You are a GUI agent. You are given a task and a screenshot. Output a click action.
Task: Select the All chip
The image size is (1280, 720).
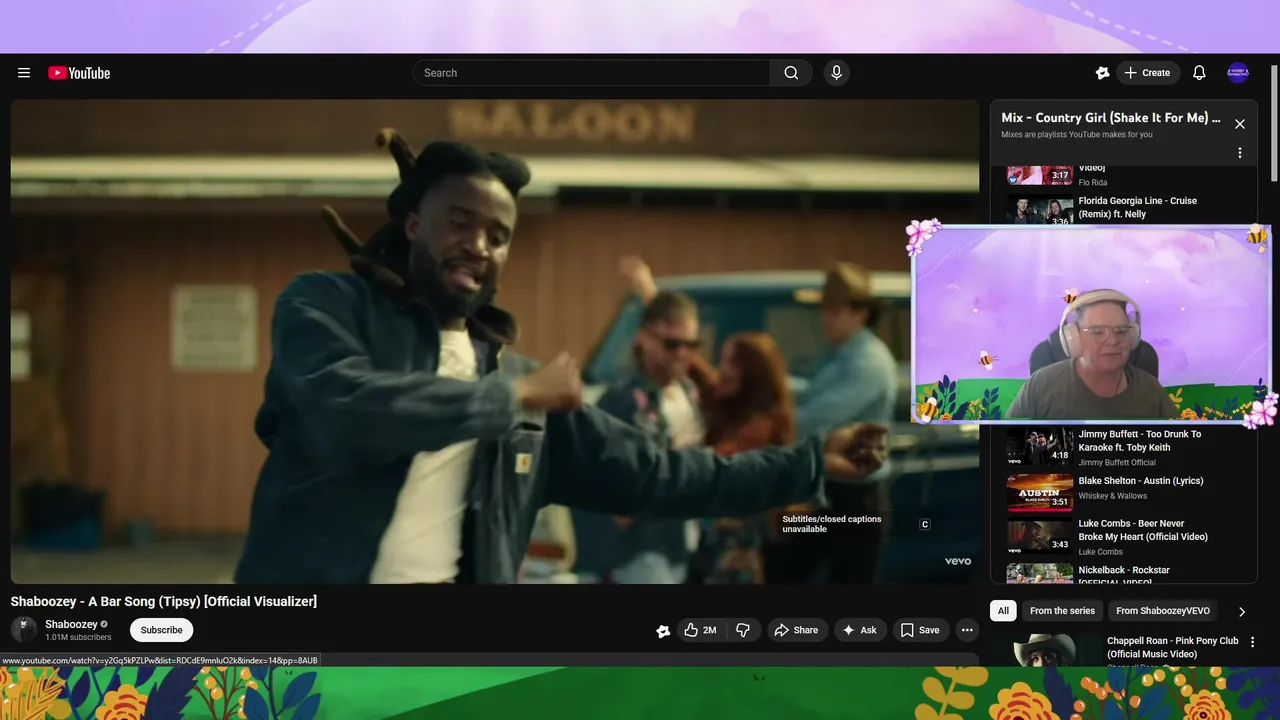pos(1003,611)
